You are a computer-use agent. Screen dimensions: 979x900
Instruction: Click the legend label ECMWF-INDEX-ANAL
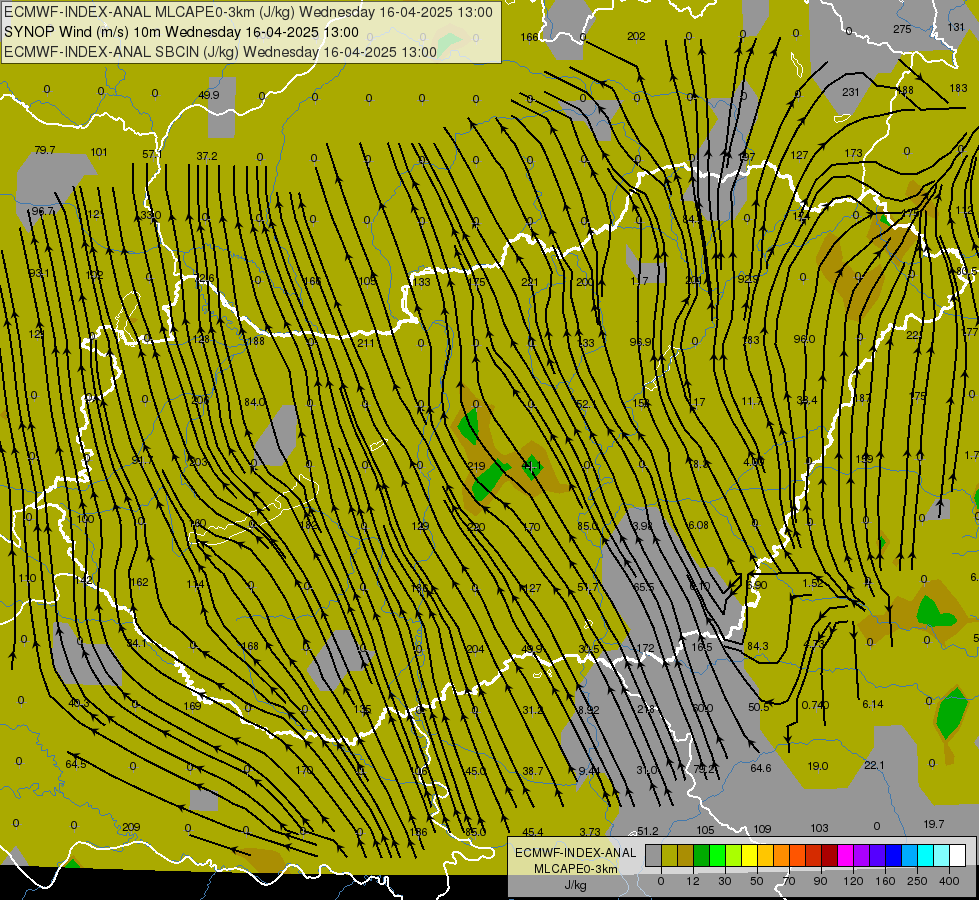(576, 853)
